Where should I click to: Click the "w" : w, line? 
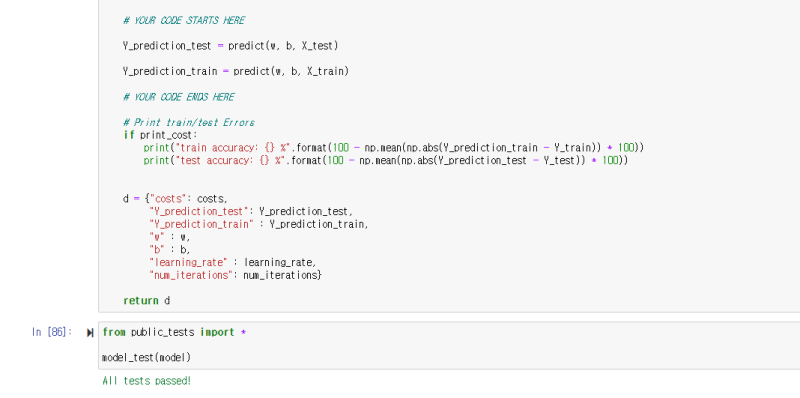pos(170,237)
